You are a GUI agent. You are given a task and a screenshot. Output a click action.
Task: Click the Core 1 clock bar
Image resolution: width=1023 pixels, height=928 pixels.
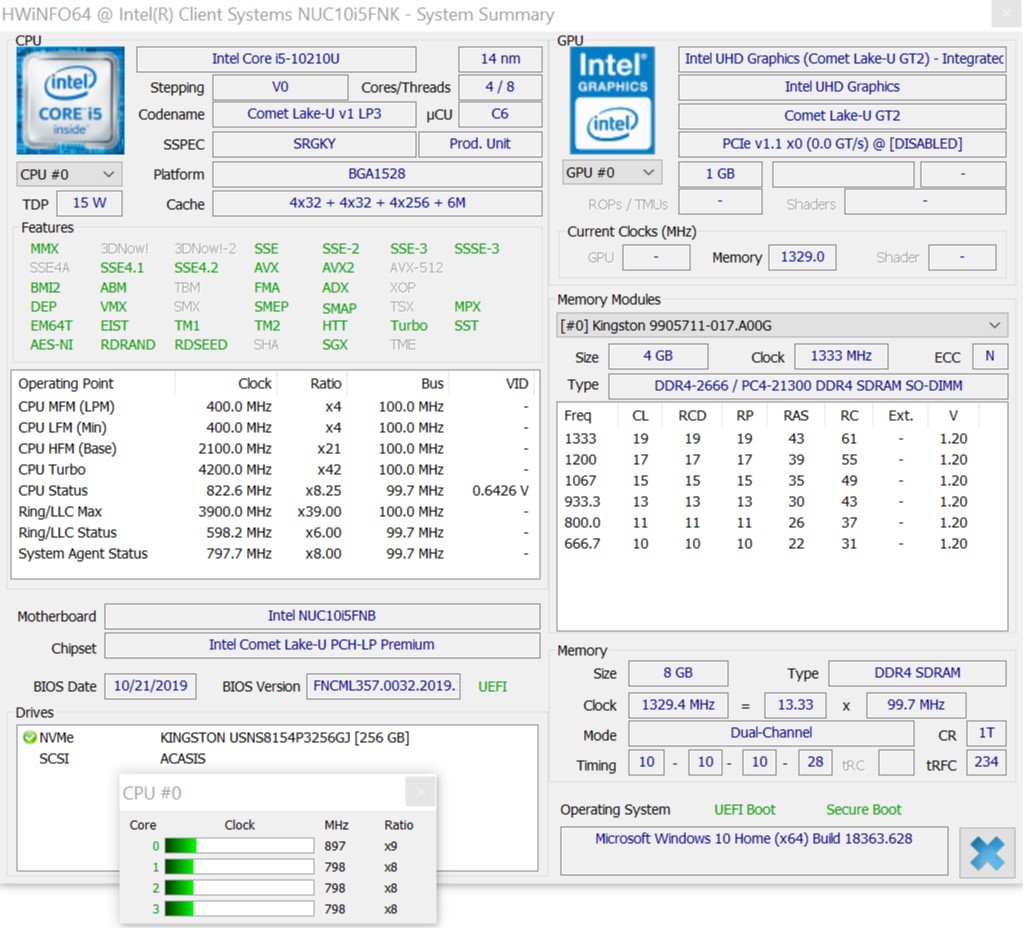(x=239, y=867)
